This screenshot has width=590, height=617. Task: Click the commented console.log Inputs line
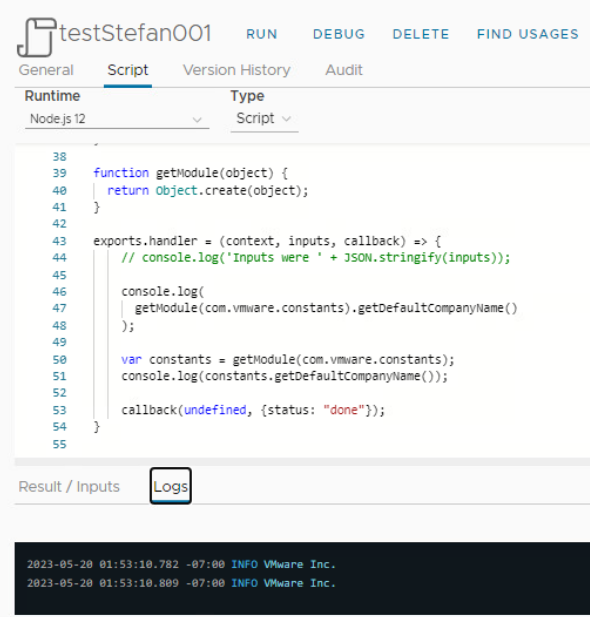[x=316, y=258]
